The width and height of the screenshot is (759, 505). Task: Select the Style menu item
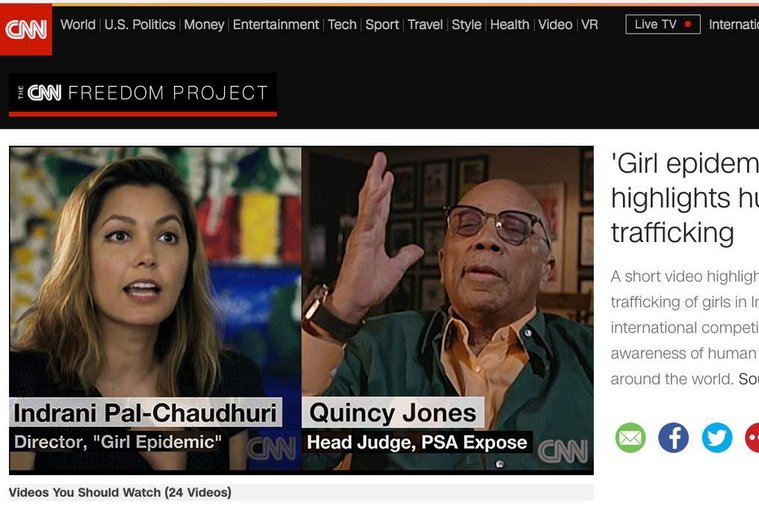tap(466, 24)
